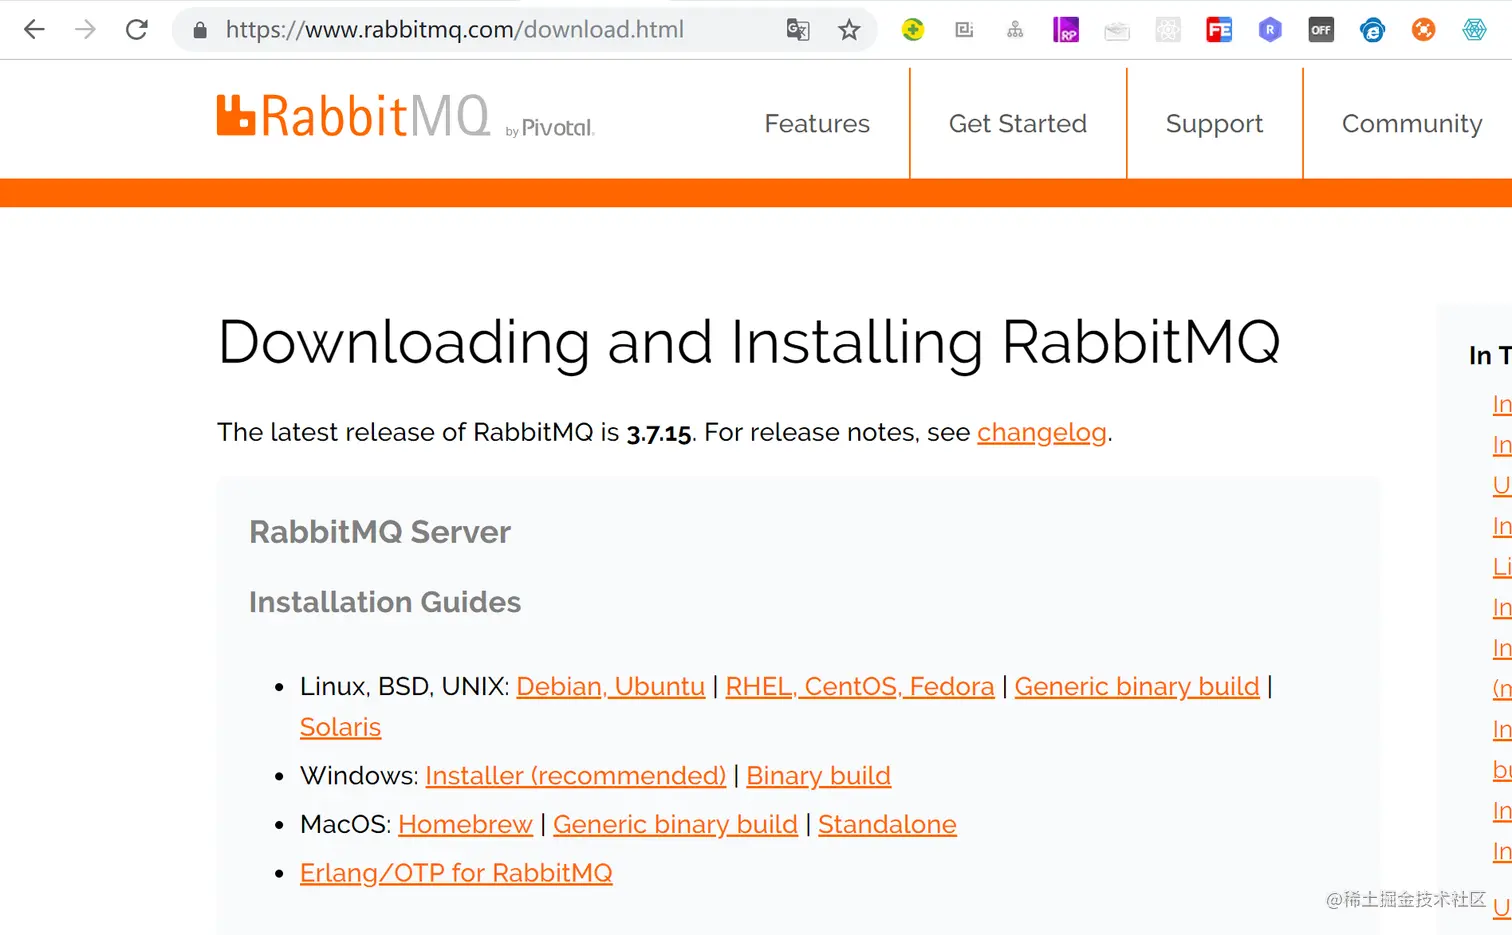Click the dark OFF extension icon
This screenshot has width=1512, height=935.
[x=1321, y=30]
